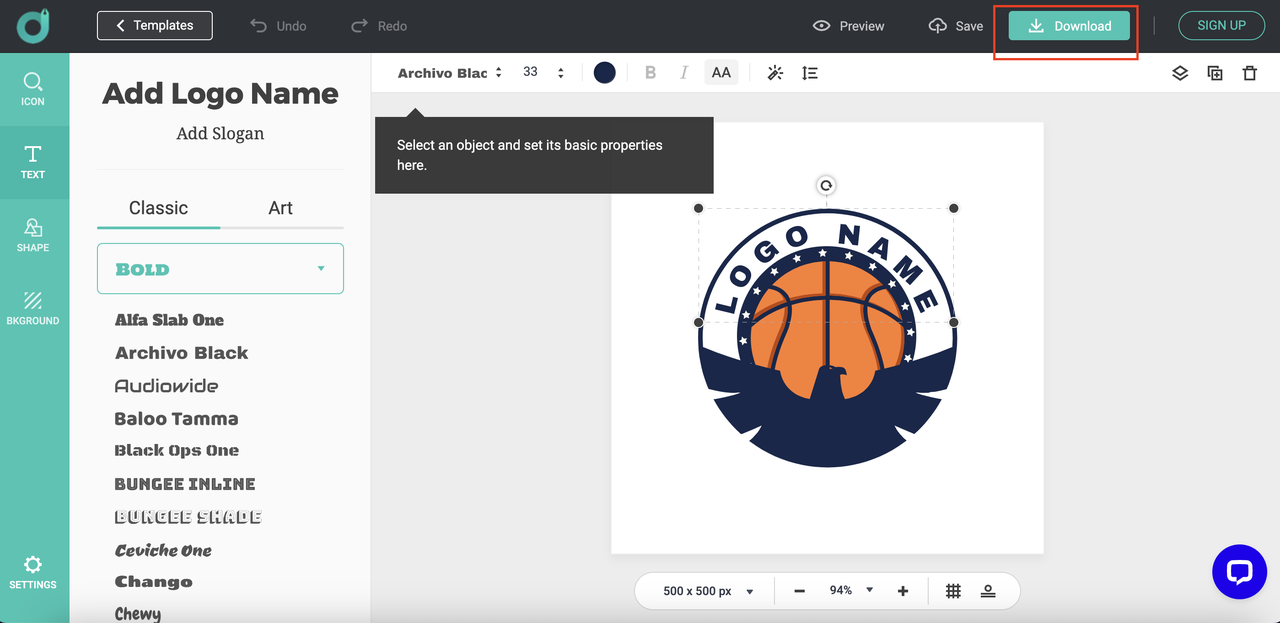
Task: Open Settings in the sidebar
Action: pyautogui.click(x=33, y=572)
